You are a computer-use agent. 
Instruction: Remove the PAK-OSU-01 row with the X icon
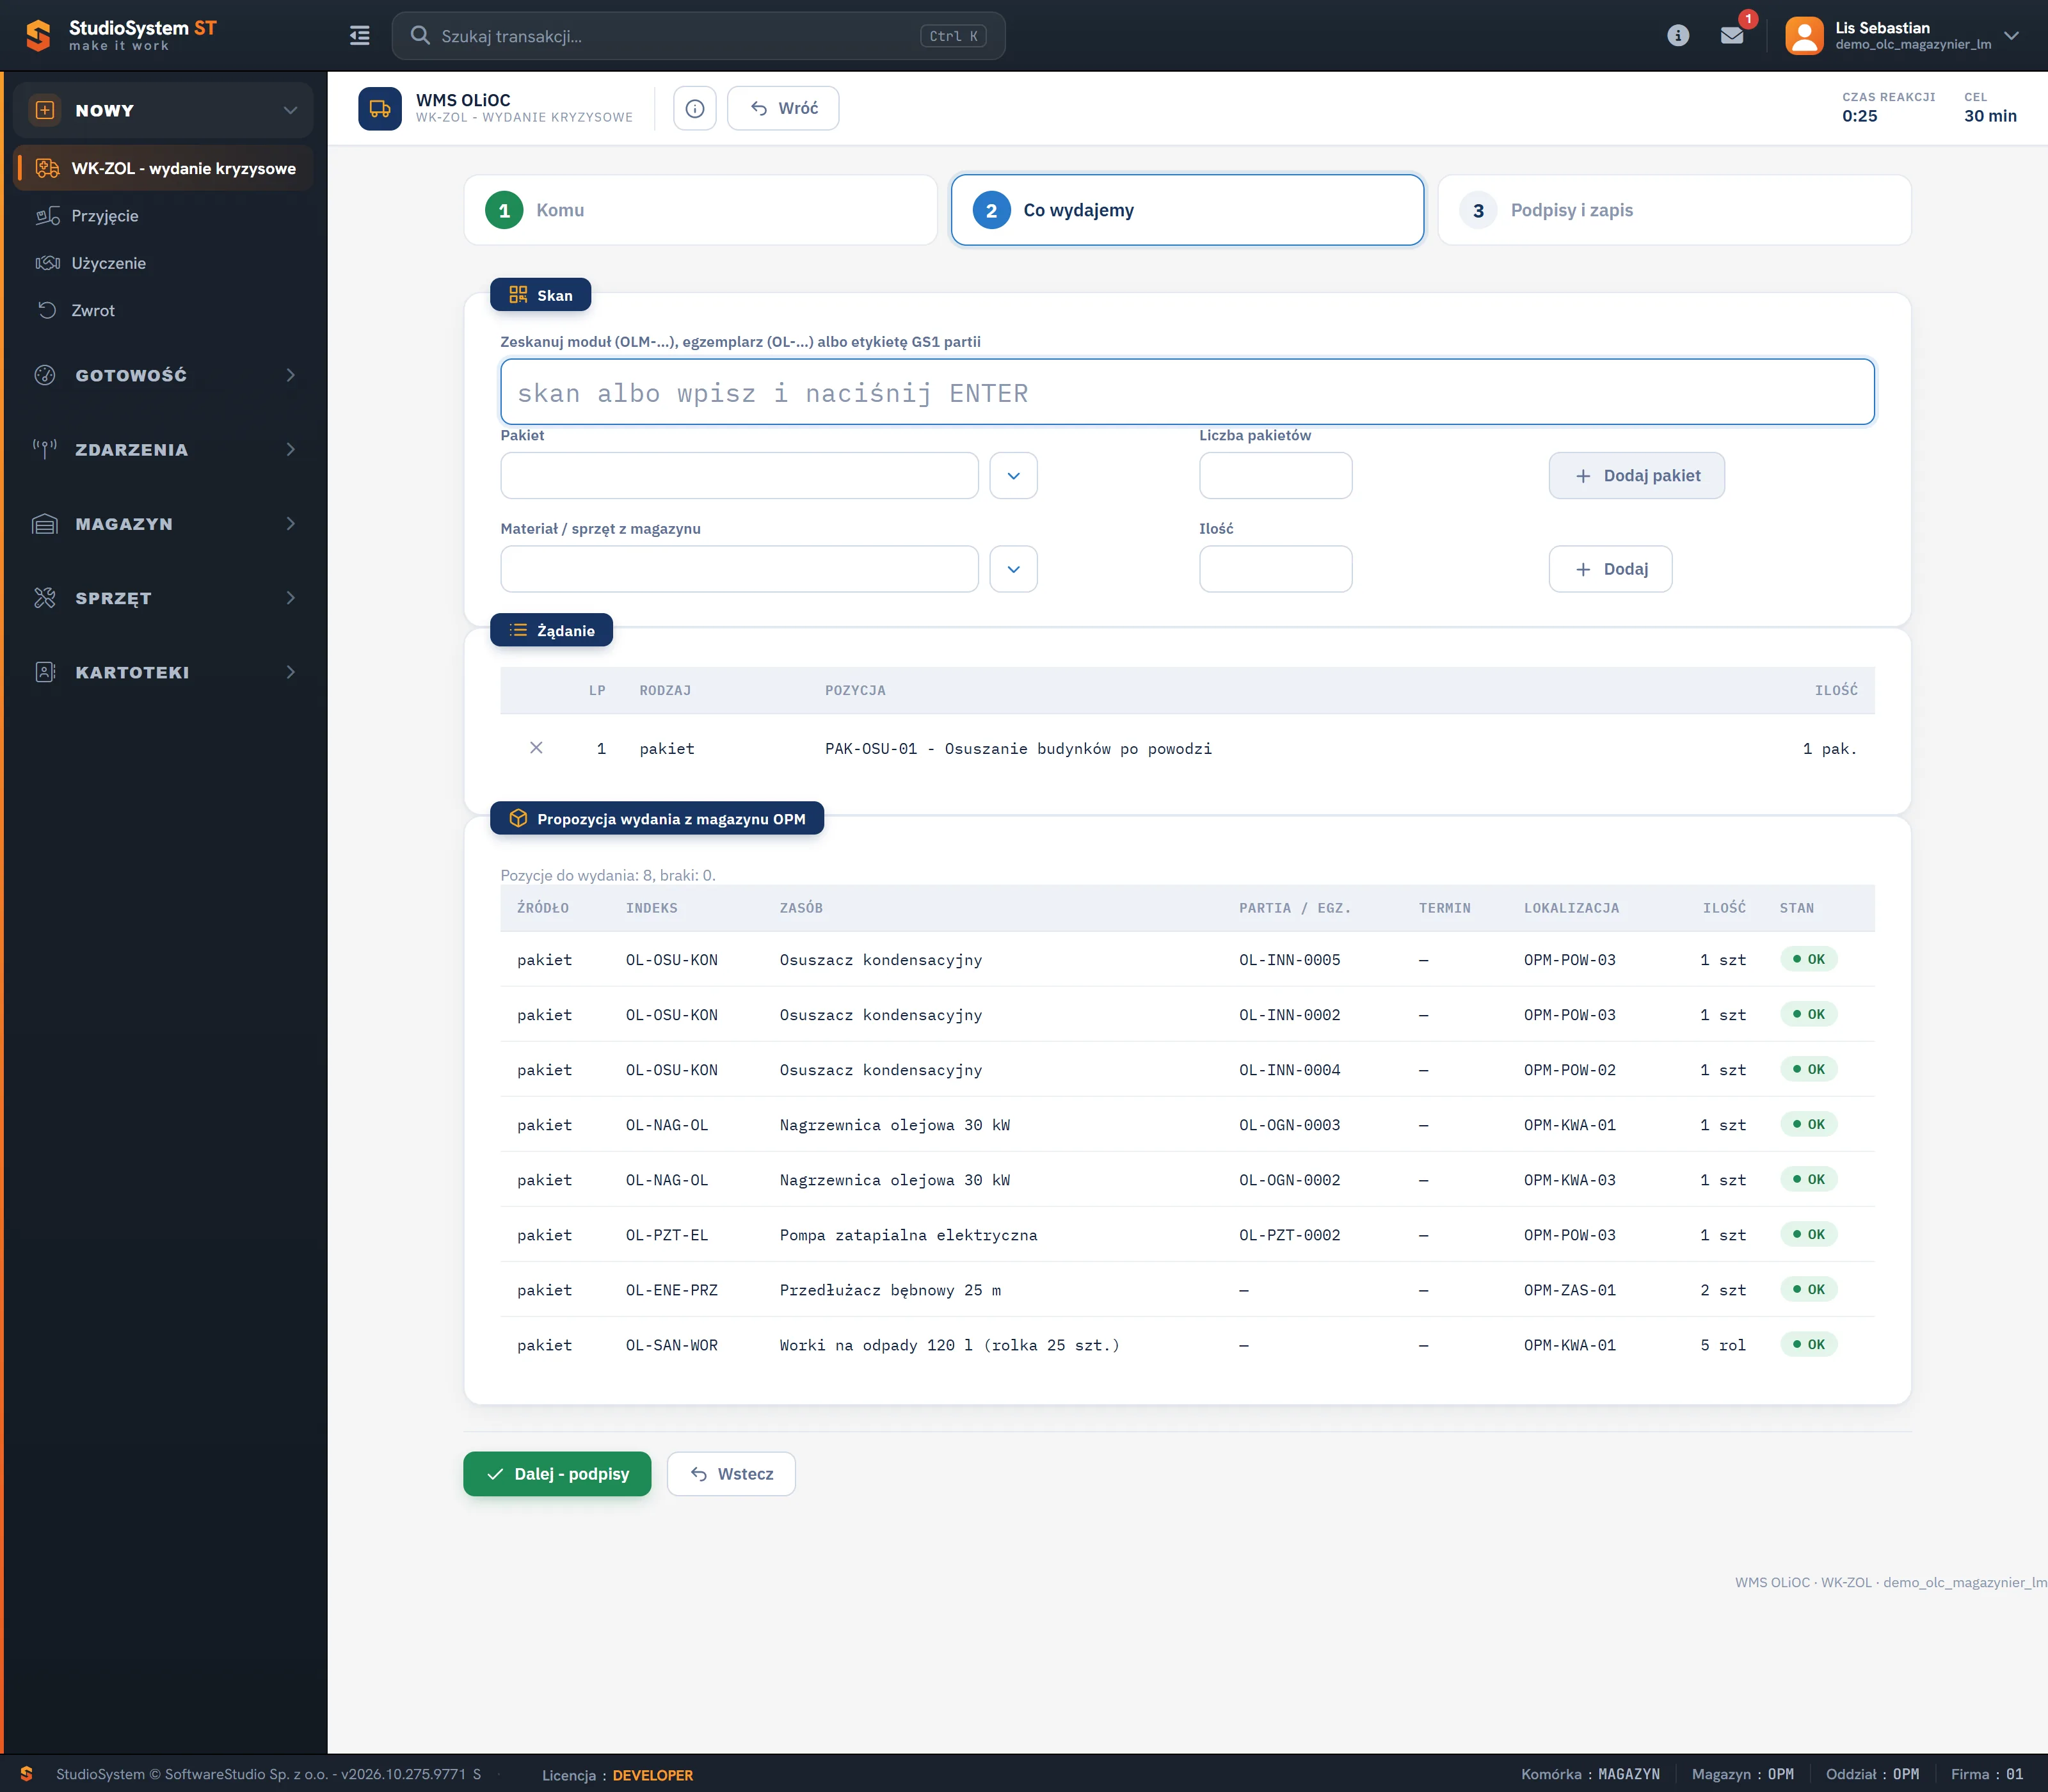(x=536, y=748)
